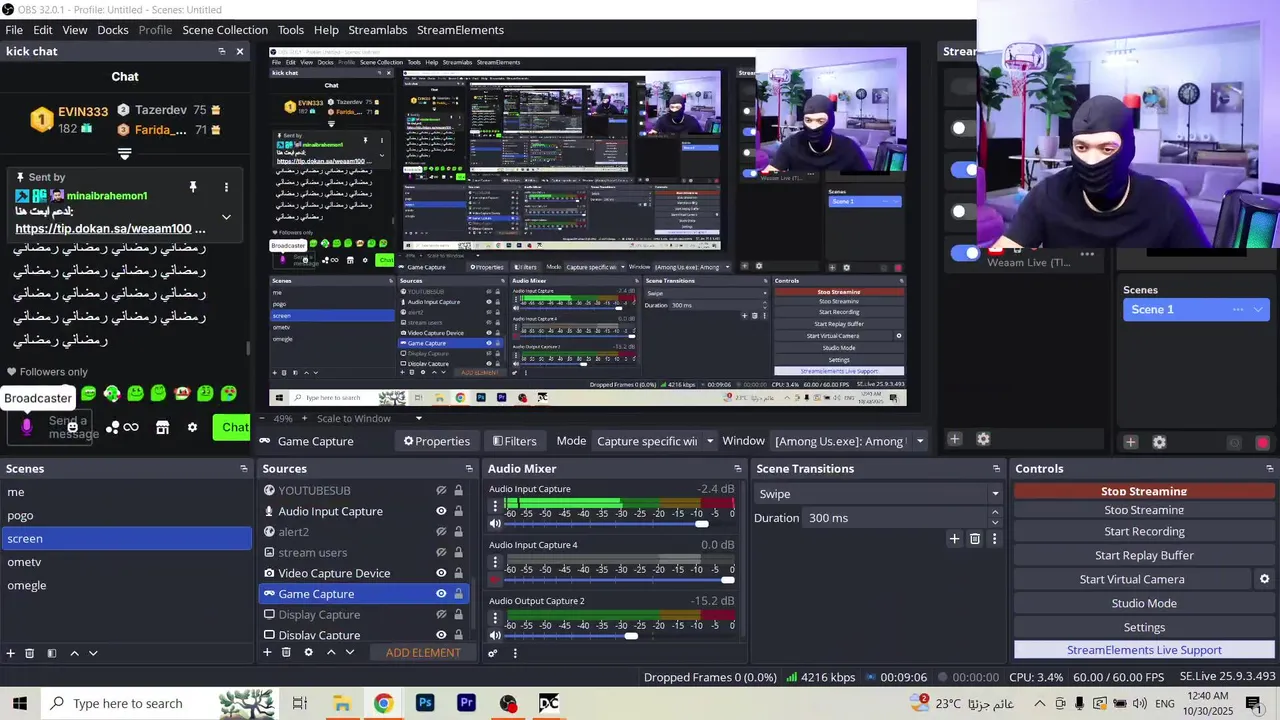Remove transition using Scene Transitions trash icon
The image size is (1280, 720).
(x=975, y=539)
